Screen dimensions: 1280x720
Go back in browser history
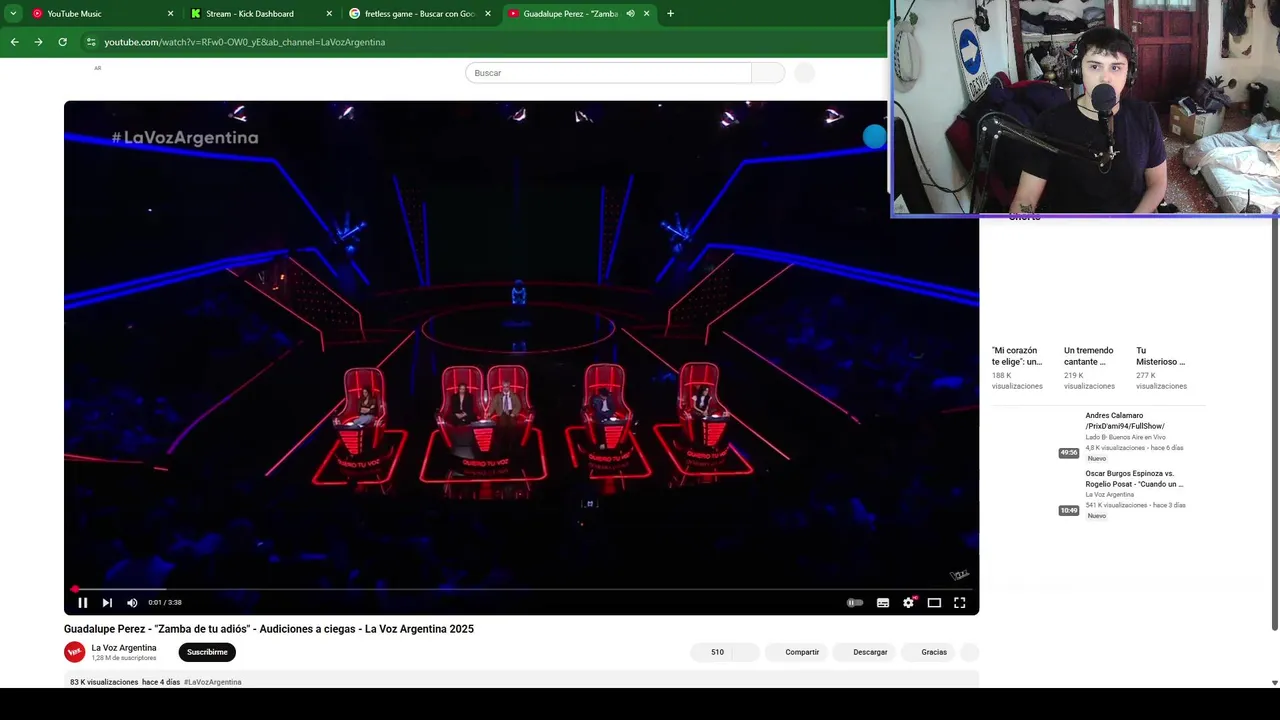14,42
